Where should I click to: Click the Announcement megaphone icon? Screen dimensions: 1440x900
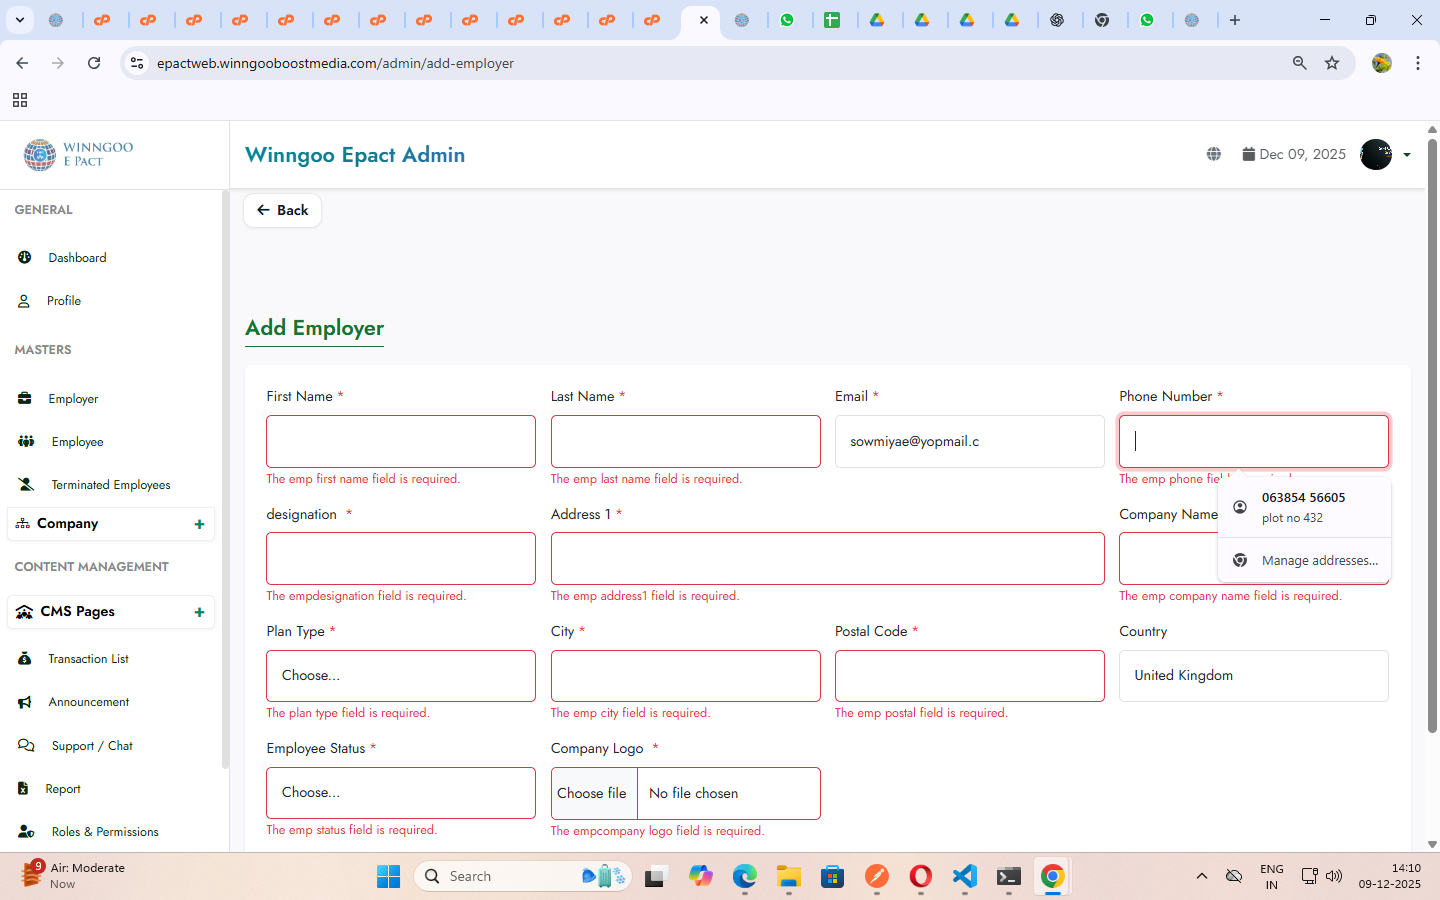(25, 702)
